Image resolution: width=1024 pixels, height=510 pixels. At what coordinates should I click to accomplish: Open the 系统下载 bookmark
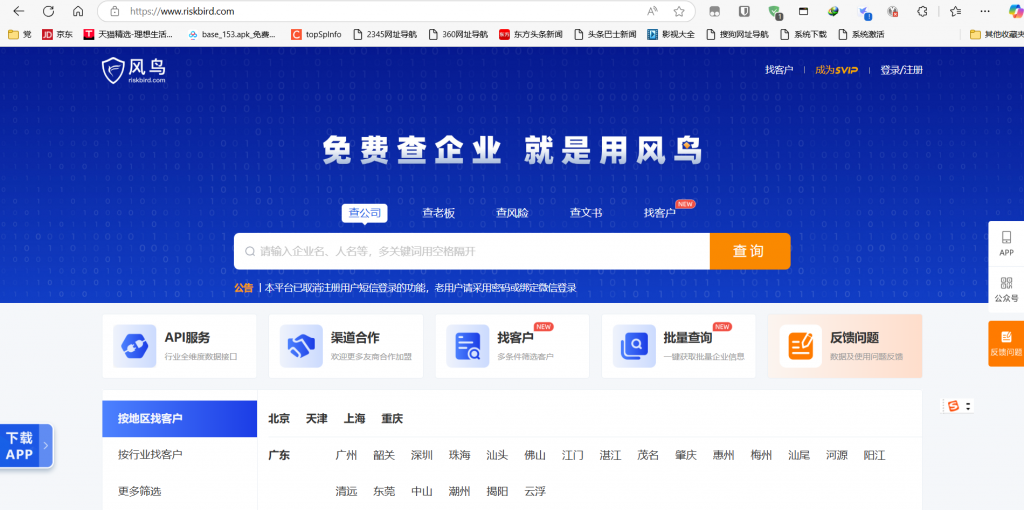[x=803, y=35]
